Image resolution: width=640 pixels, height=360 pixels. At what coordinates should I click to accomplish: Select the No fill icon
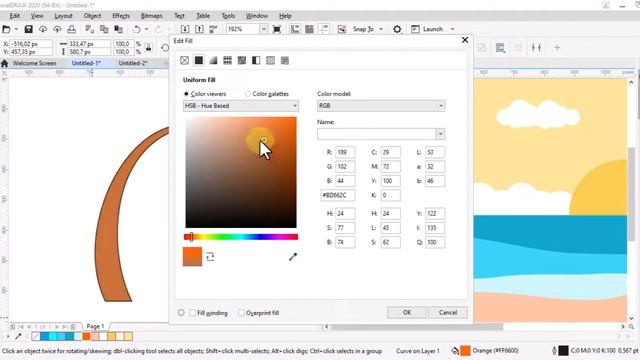184,60
